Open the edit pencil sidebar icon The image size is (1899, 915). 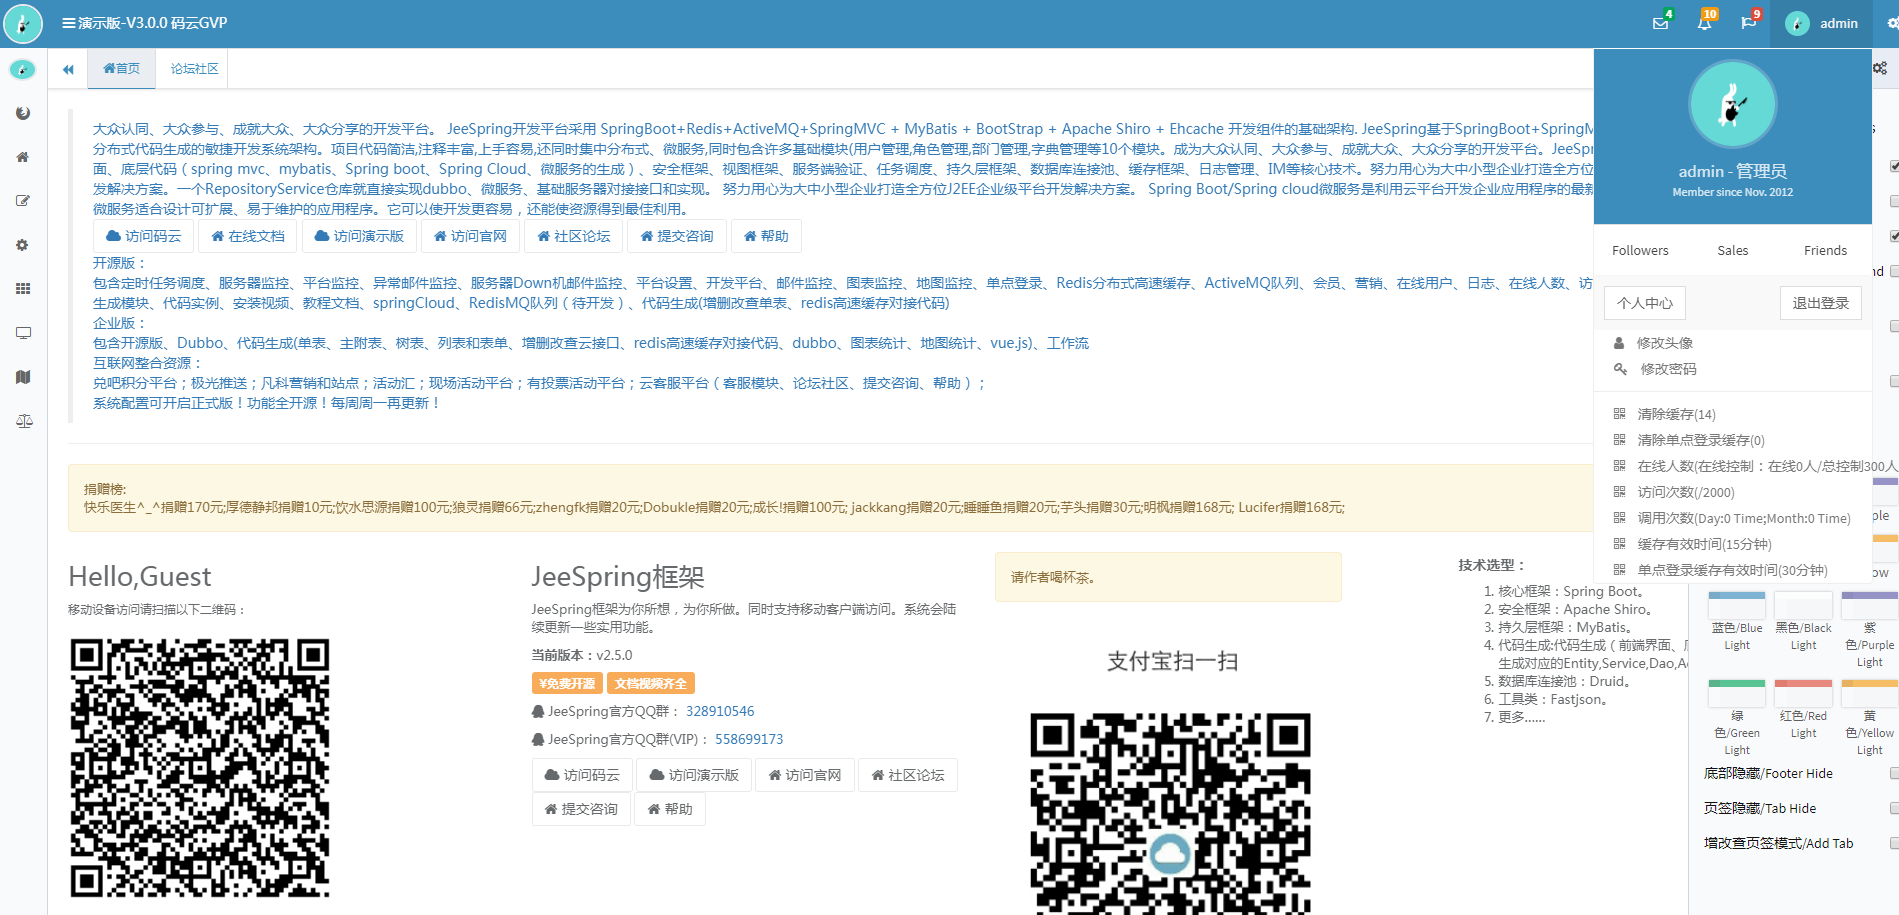pos(23,201)
